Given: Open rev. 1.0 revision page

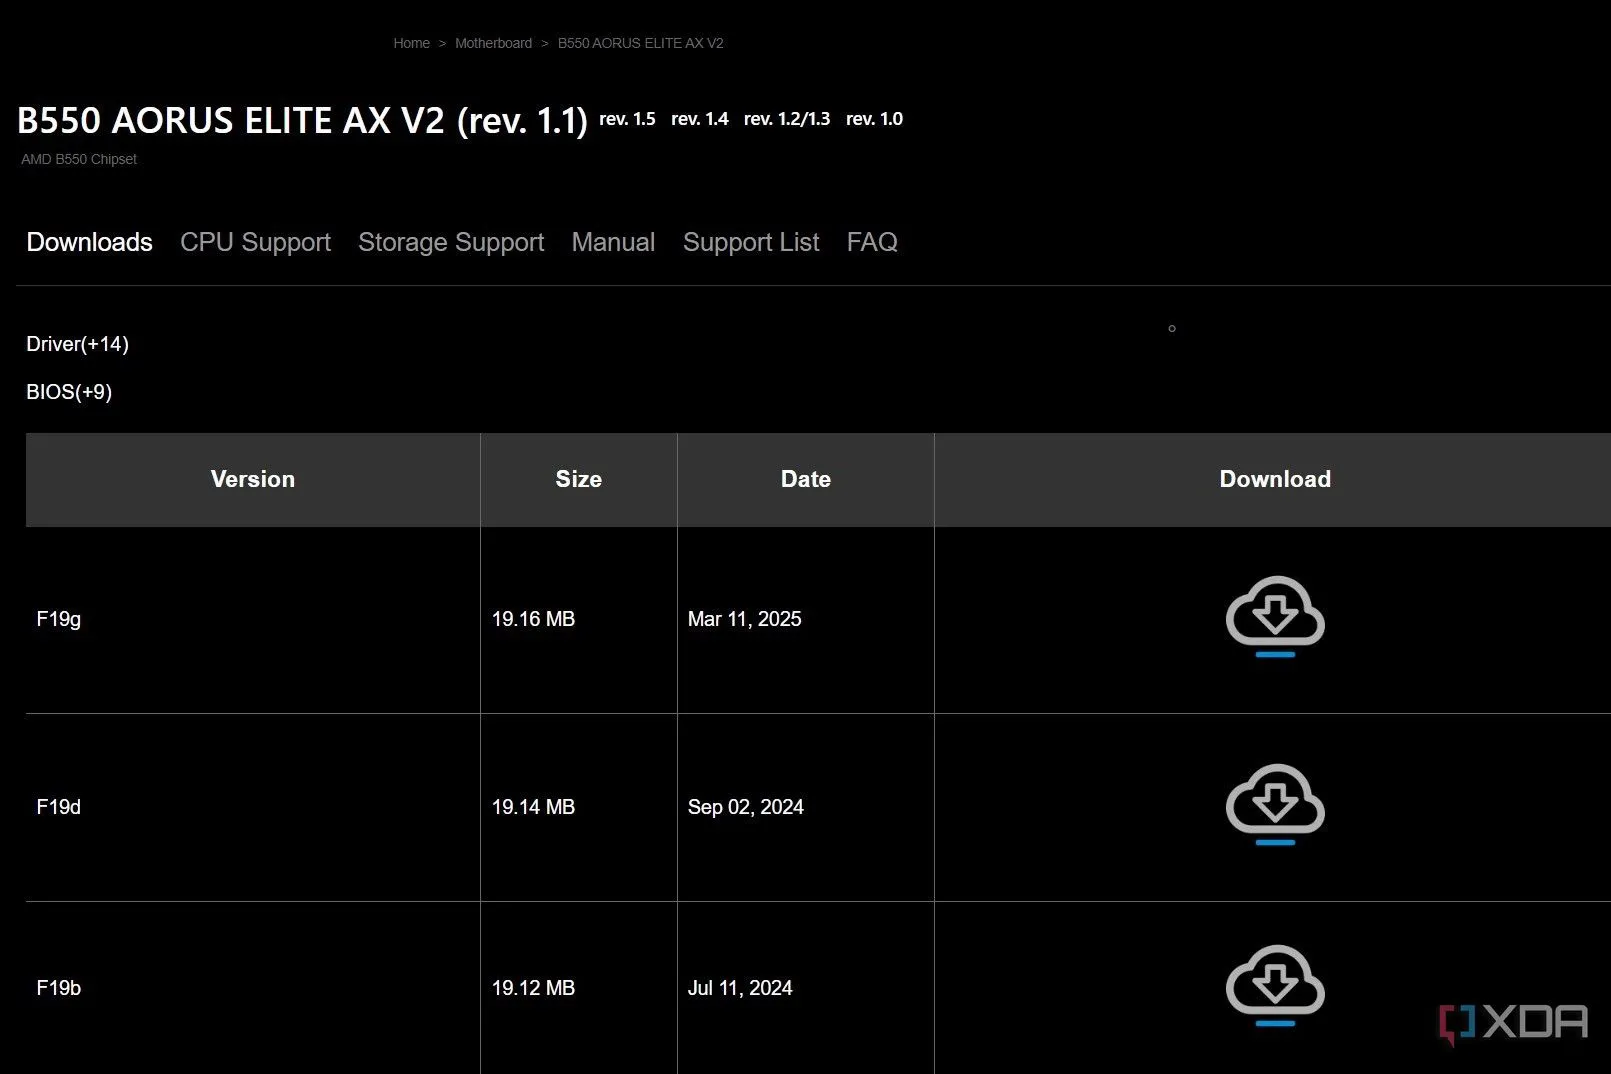Looking at the screenshot, I should click(x=874, y=119).
